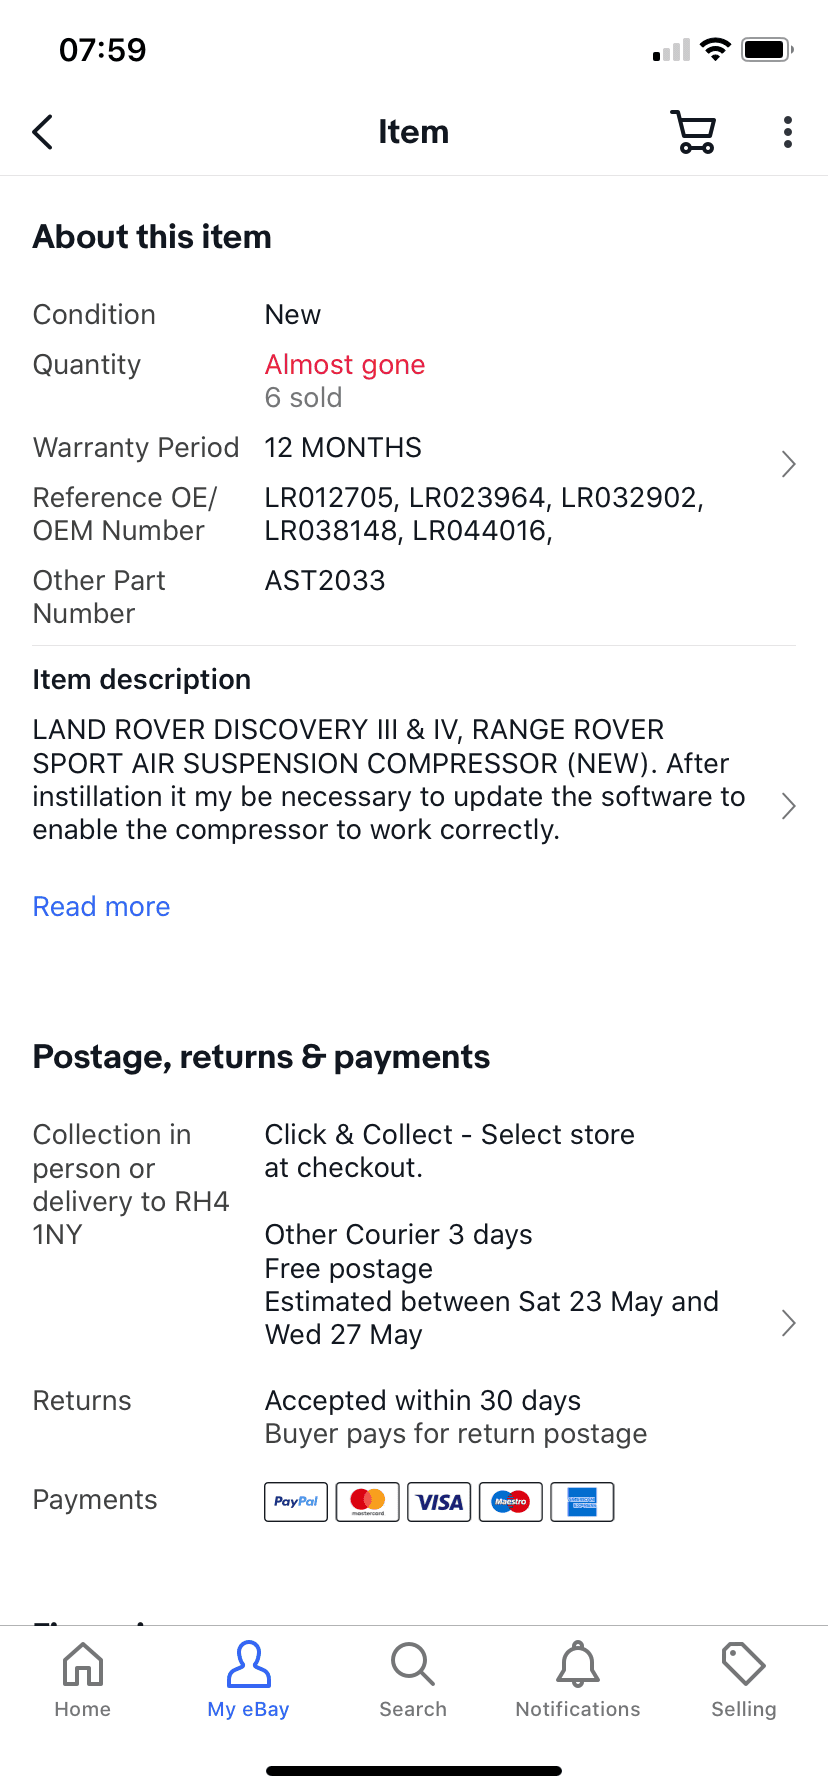The height and width of the screenshot is (1792, 828).
Task: Expand postage details chevron
Action: tap(788, 1323)
